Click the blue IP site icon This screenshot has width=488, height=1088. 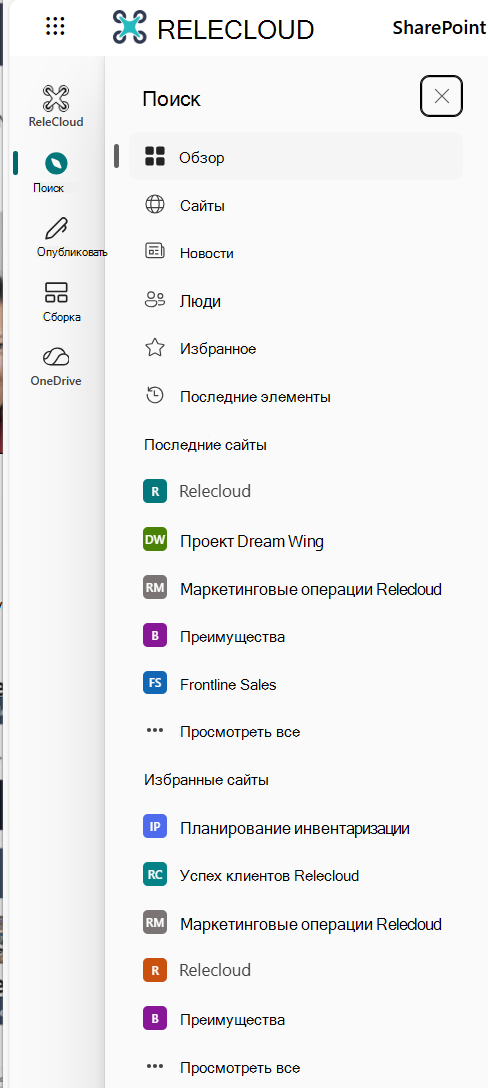155,826
